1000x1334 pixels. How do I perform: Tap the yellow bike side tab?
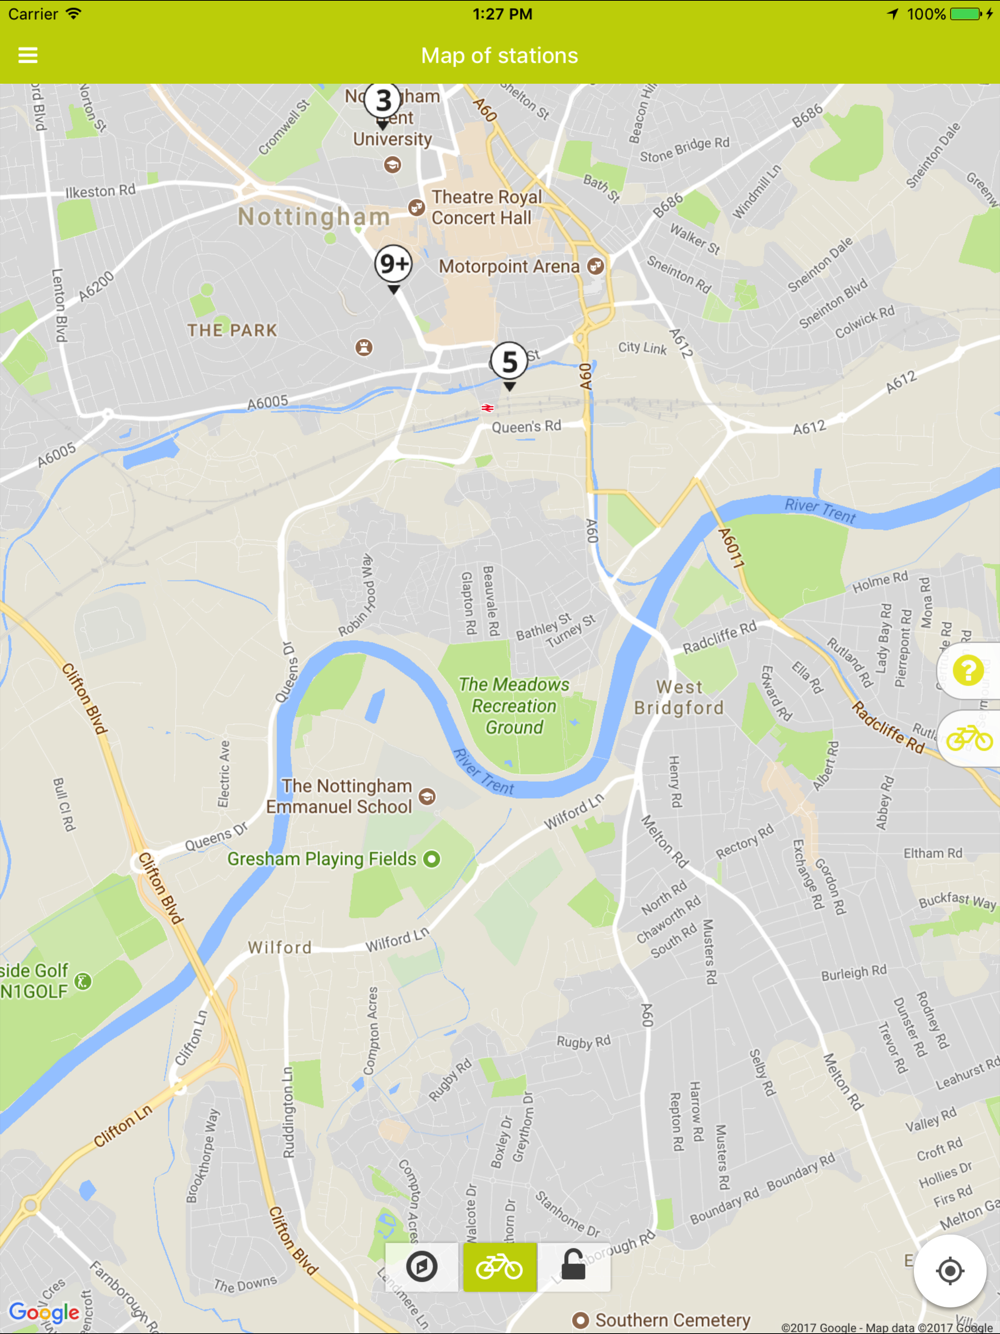(x=969, y=739)
